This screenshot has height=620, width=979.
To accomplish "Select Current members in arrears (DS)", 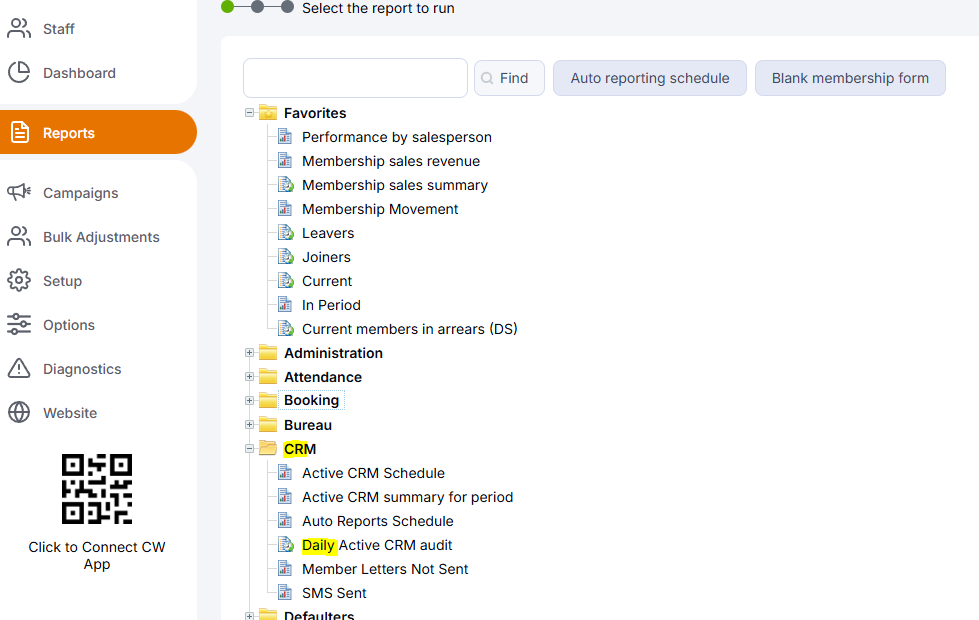I will coord(410,329).
